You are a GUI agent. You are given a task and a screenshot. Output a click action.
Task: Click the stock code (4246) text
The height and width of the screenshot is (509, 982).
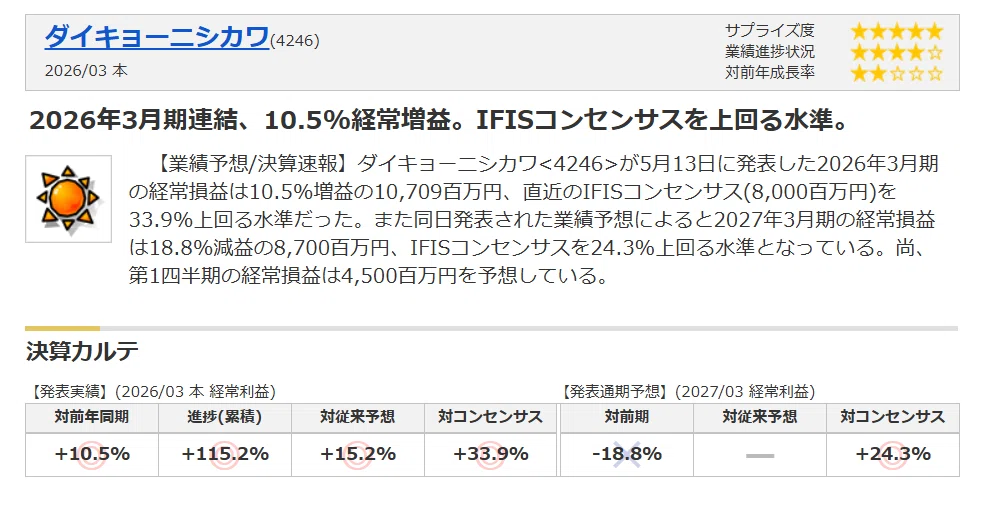[x=294, y=41]
